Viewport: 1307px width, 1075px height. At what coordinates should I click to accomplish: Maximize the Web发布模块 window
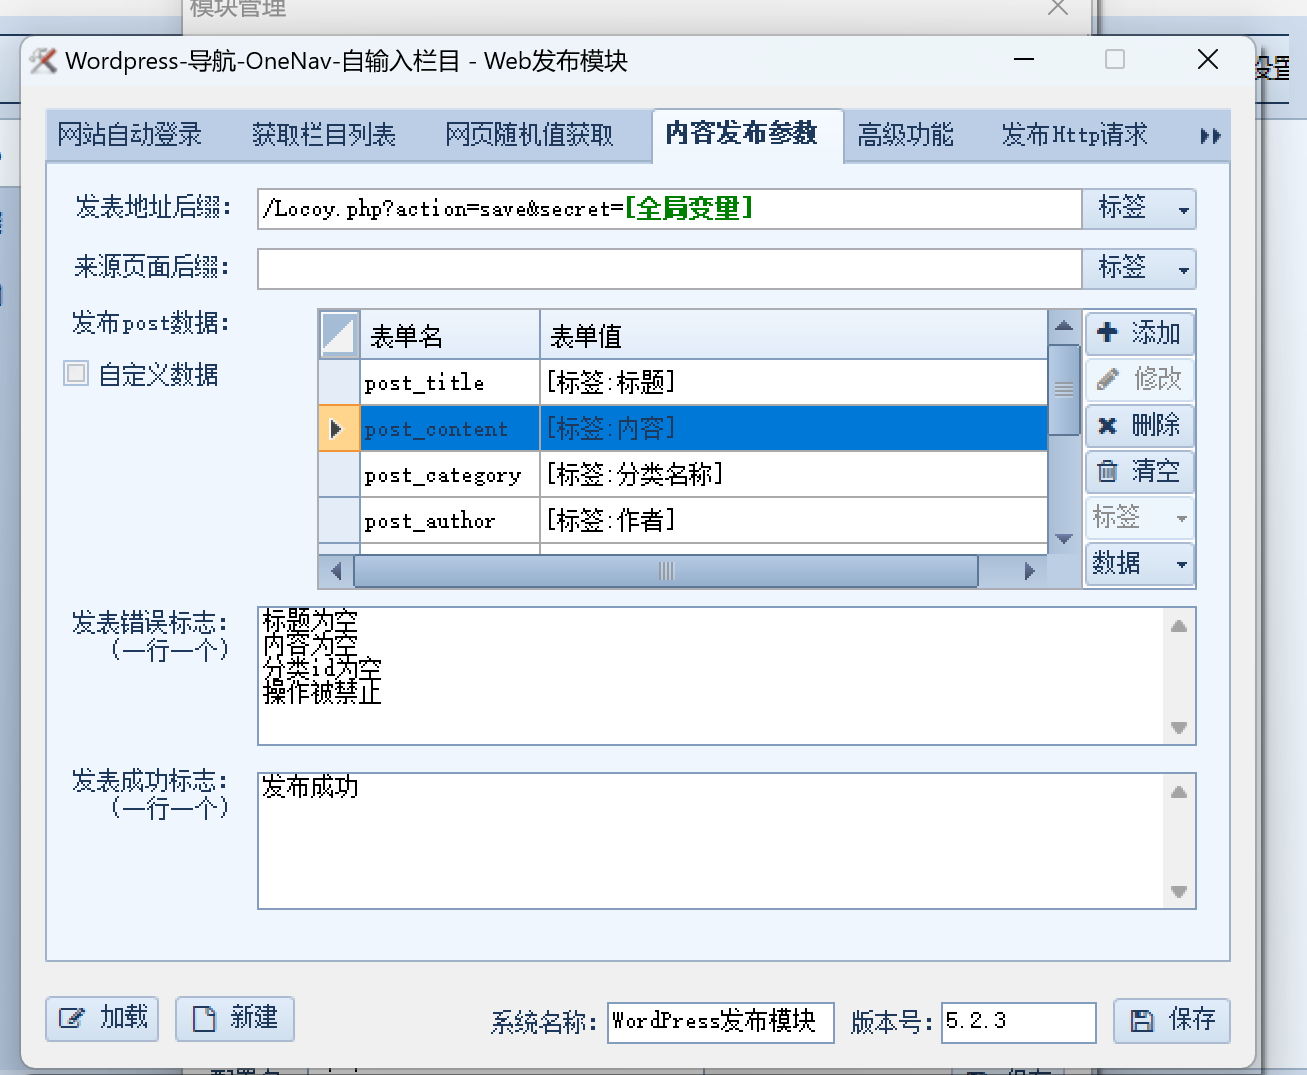(x=1115, y=60)
